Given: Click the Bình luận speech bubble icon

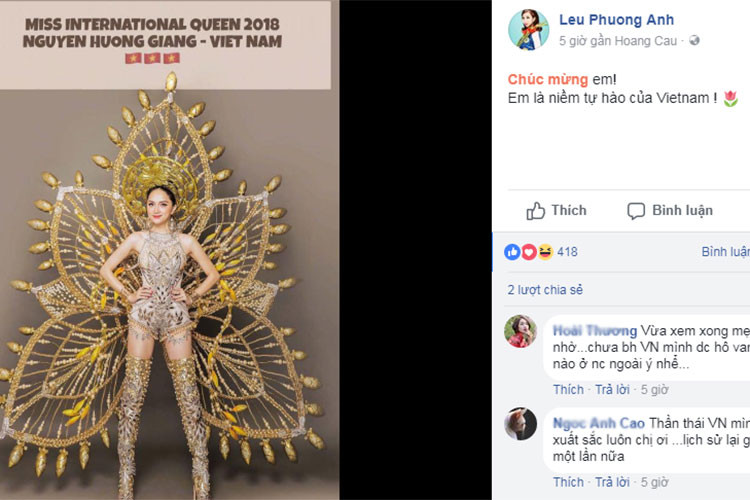Looking at the screenshot, I should click(636, 211).
